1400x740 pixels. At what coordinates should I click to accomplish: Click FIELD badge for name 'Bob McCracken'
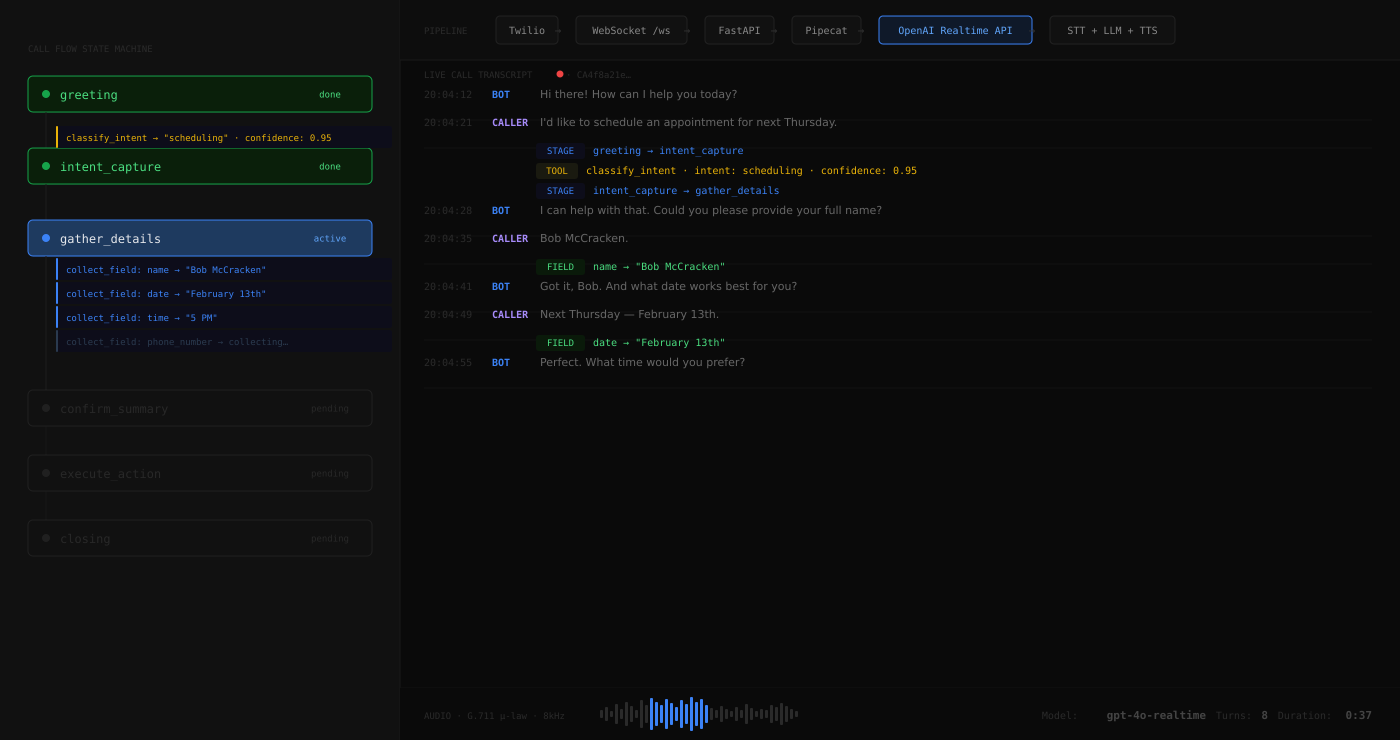click(x=560, y=267)
